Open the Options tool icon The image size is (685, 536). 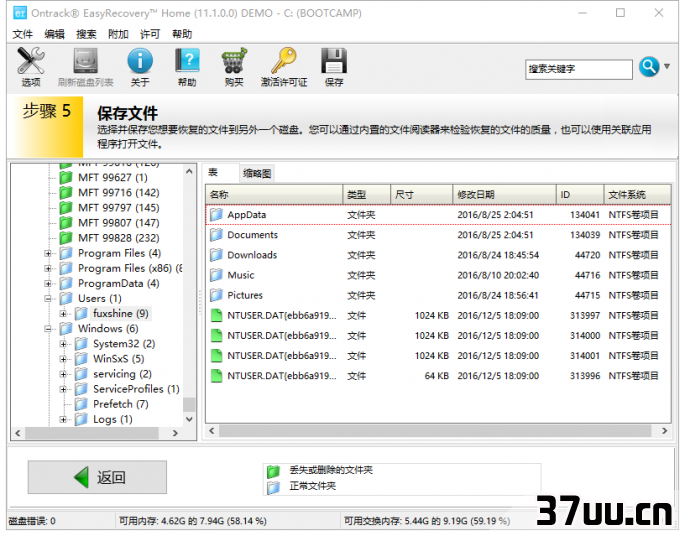point(31,61)
